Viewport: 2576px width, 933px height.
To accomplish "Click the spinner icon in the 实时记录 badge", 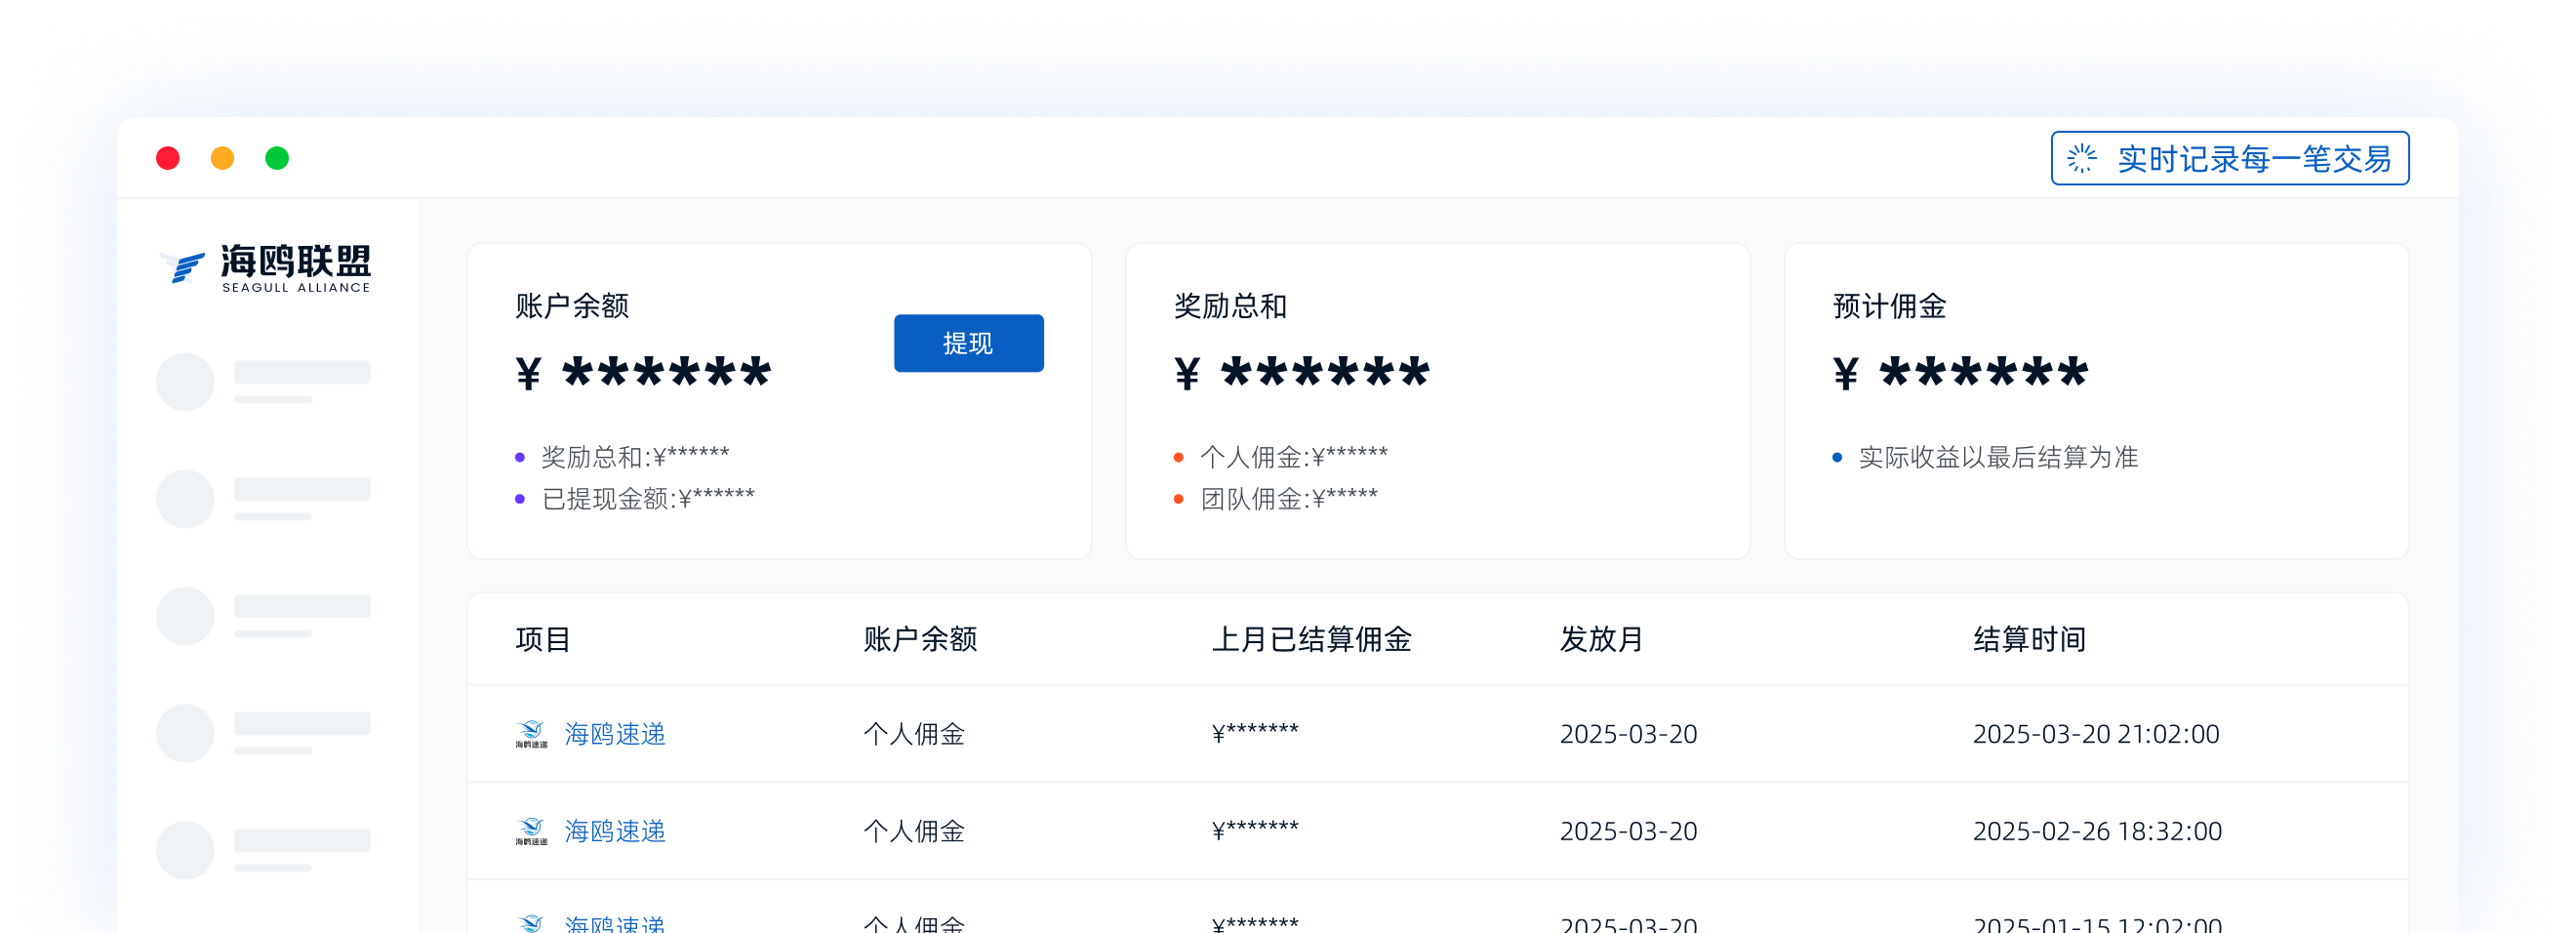I will point(2082,158).
